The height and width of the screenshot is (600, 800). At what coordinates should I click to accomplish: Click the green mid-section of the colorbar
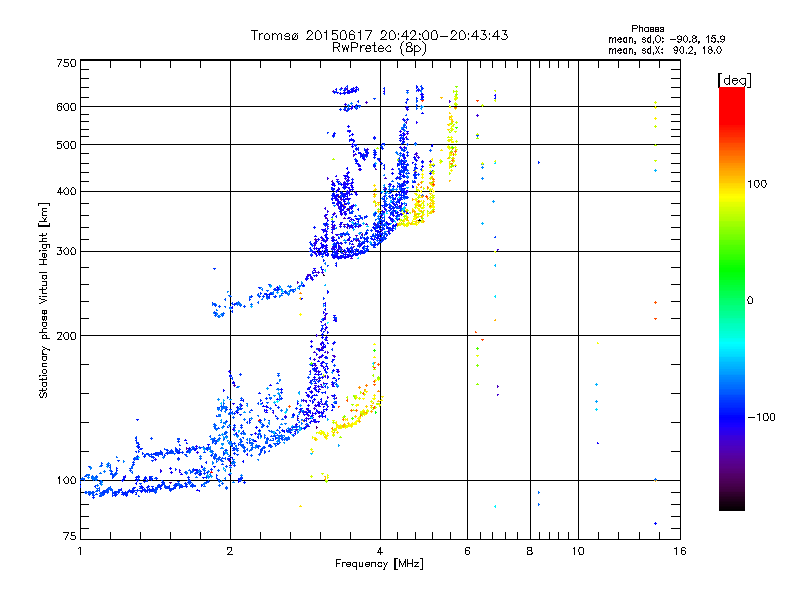(x=732, y=270)
